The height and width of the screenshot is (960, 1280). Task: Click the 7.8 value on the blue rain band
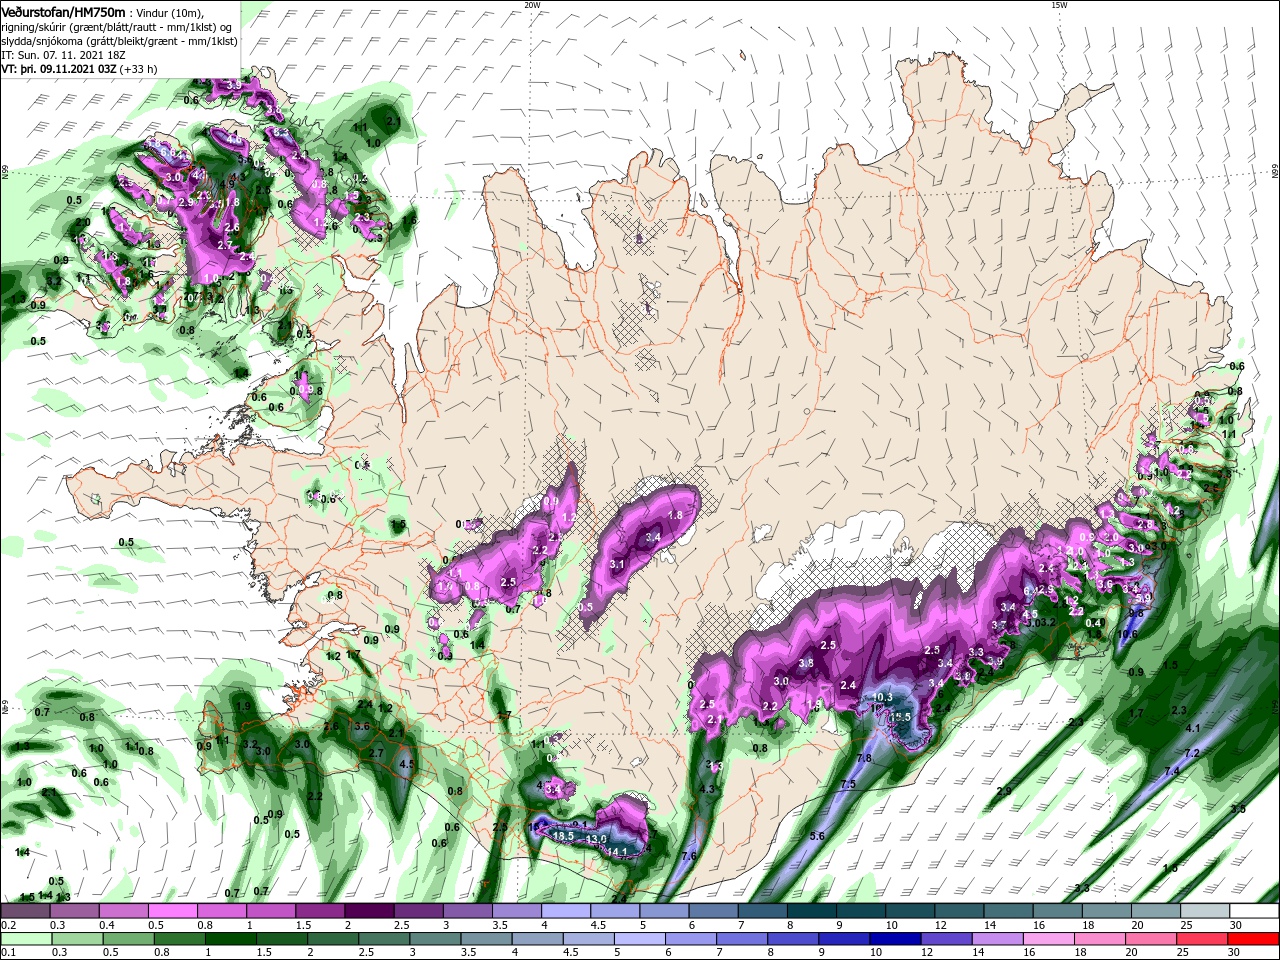coord(864,759)
